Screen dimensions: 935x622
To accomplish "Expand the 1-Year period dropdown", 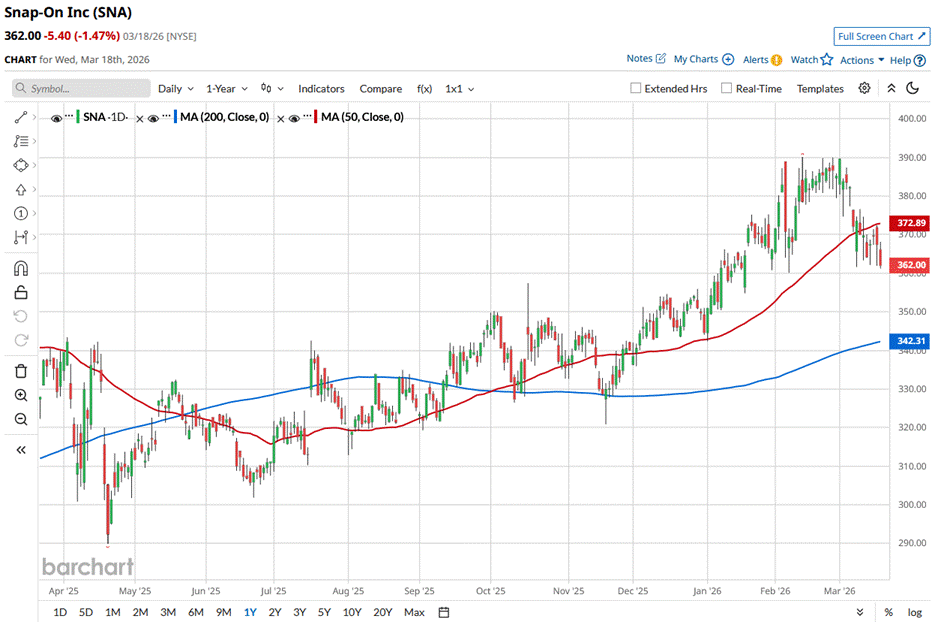I will pos(227,89).
